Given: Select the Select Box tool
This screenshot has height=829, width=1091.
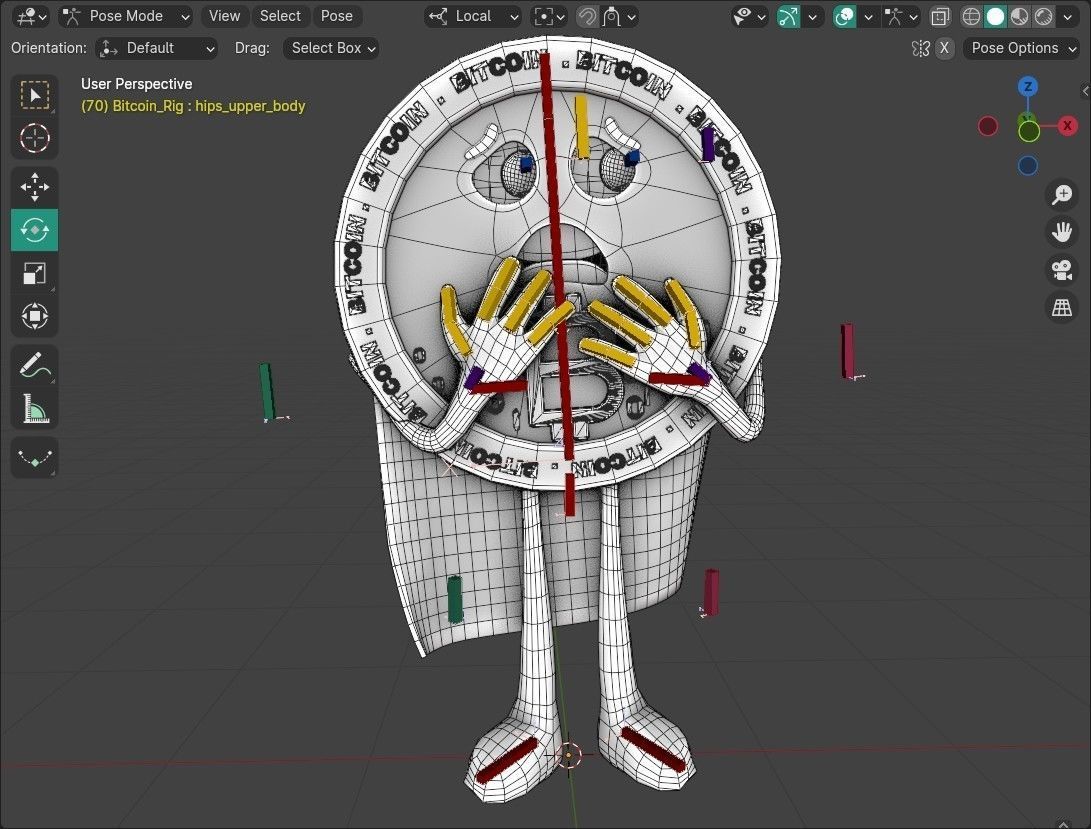Looking at the screenshot, I should tap(34, 95).
